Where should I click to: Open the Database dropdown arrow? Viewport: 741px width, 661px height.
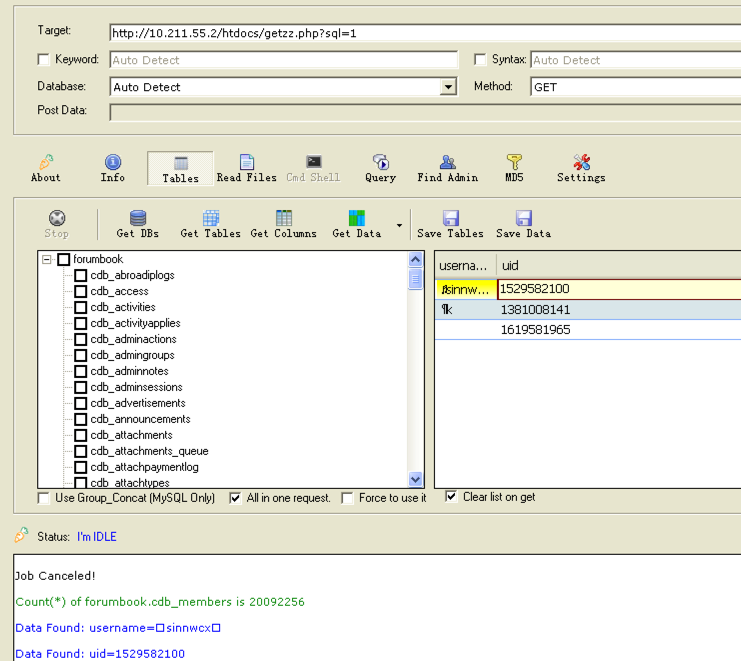[x=448, y=87]
